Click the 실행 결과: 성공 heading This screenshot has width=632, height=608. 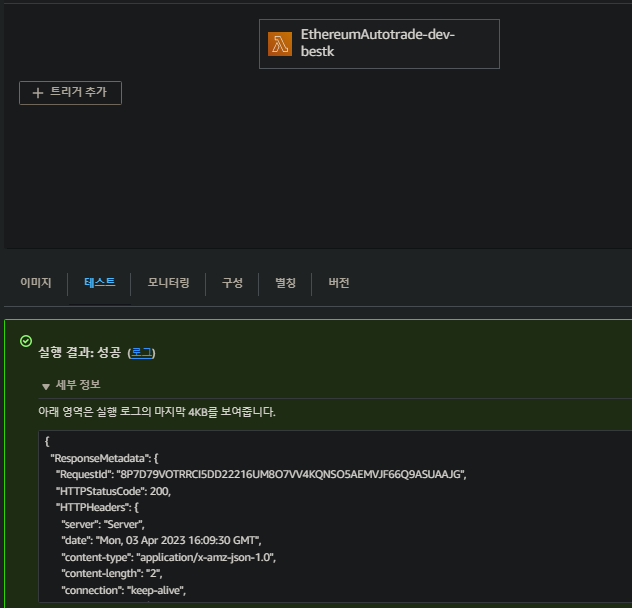coord(79,352)
